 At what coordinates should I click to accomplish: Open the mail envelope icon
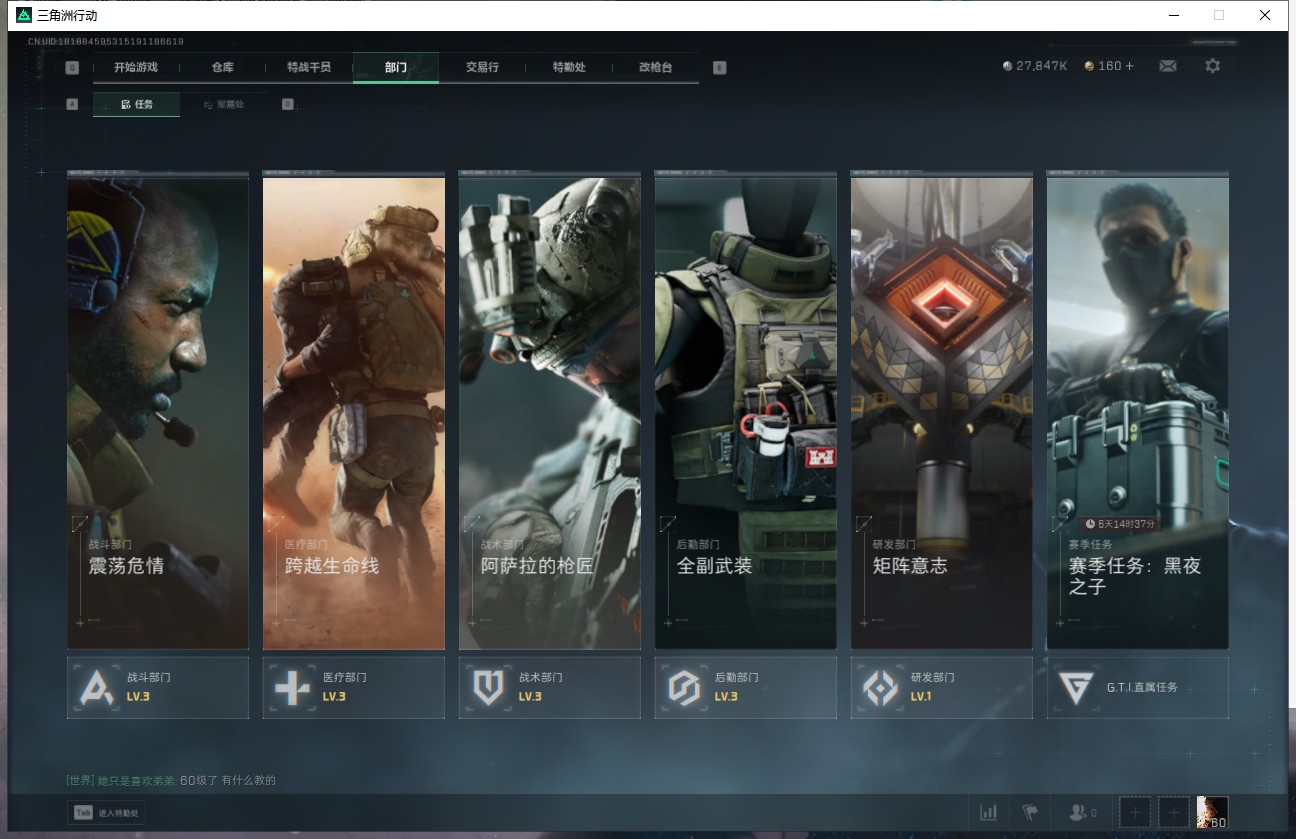(1167, 66)
